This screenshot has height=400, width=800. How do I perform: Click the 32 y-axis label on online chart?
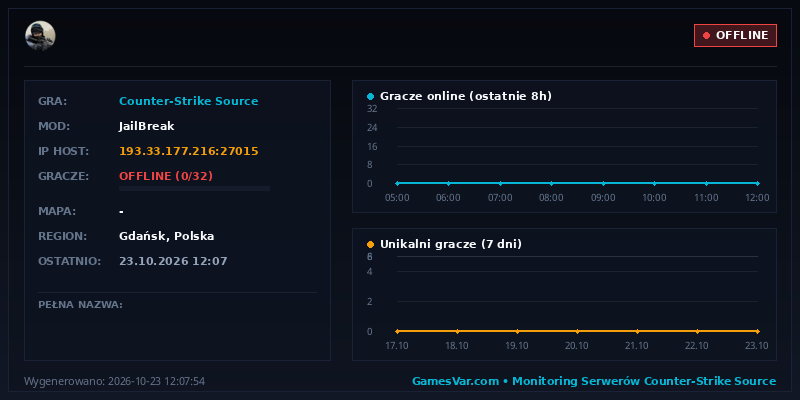point(372,108)
